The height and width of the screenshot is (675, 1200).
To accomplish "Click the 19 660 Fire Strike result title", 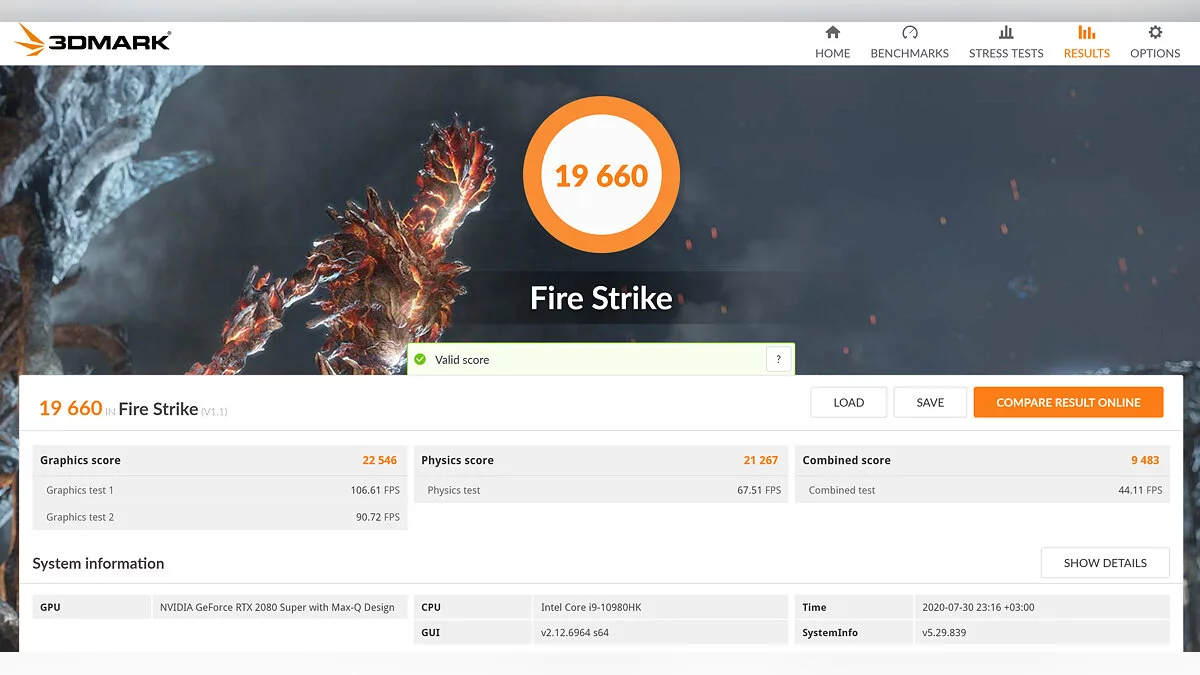I will (x=133, y=408).
